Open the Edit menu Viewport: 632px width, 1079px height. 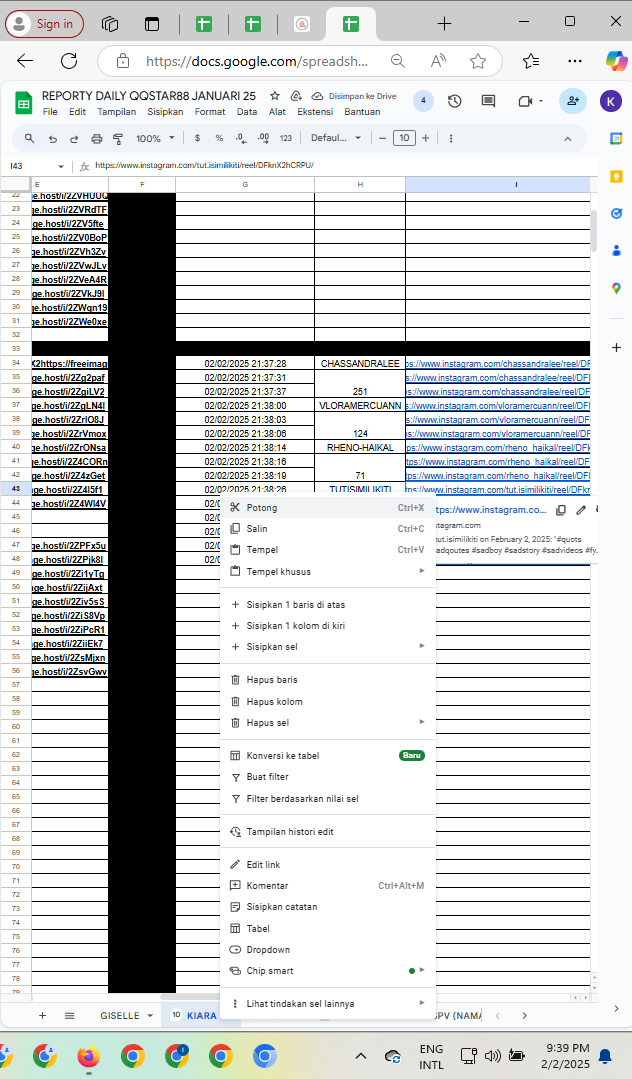point(78,111)
